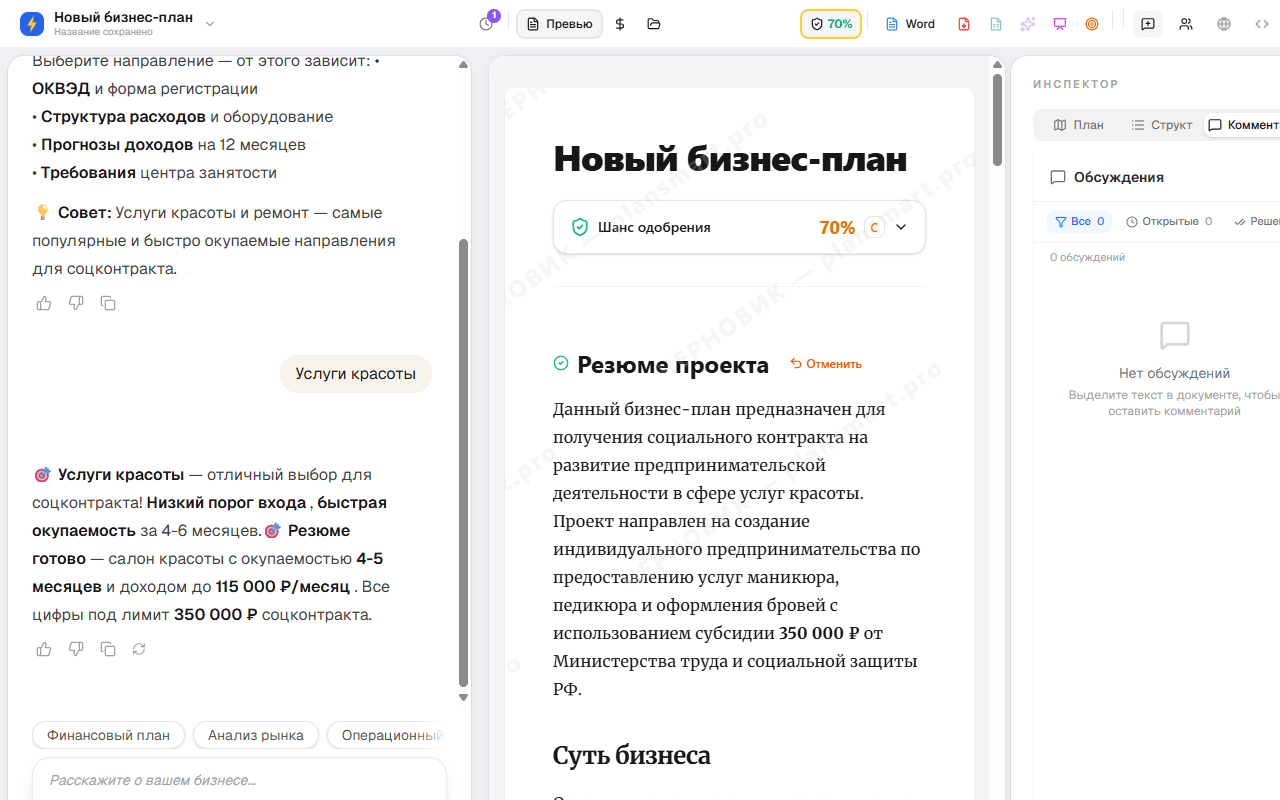Click the orange target icon
1280x800 pixels.
tap(1091, 23)
